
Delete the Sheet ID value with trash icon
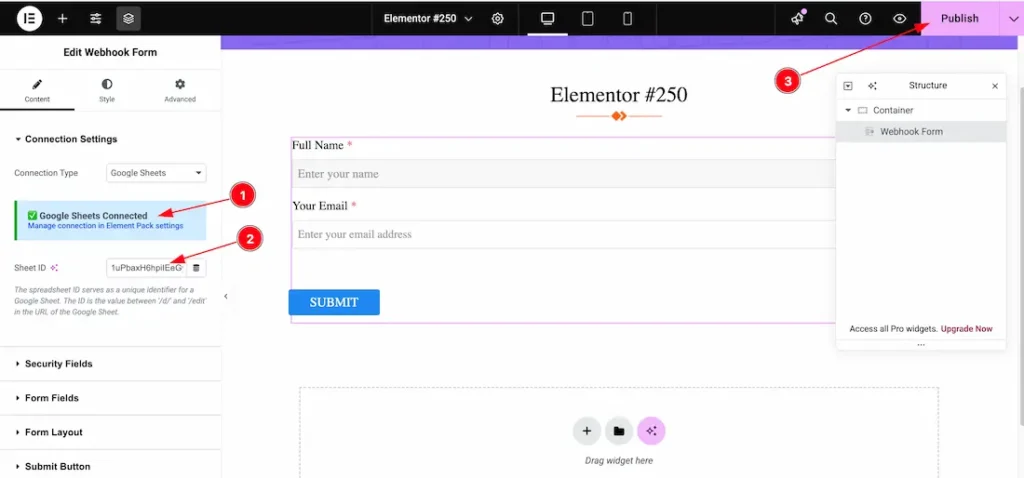196,268
